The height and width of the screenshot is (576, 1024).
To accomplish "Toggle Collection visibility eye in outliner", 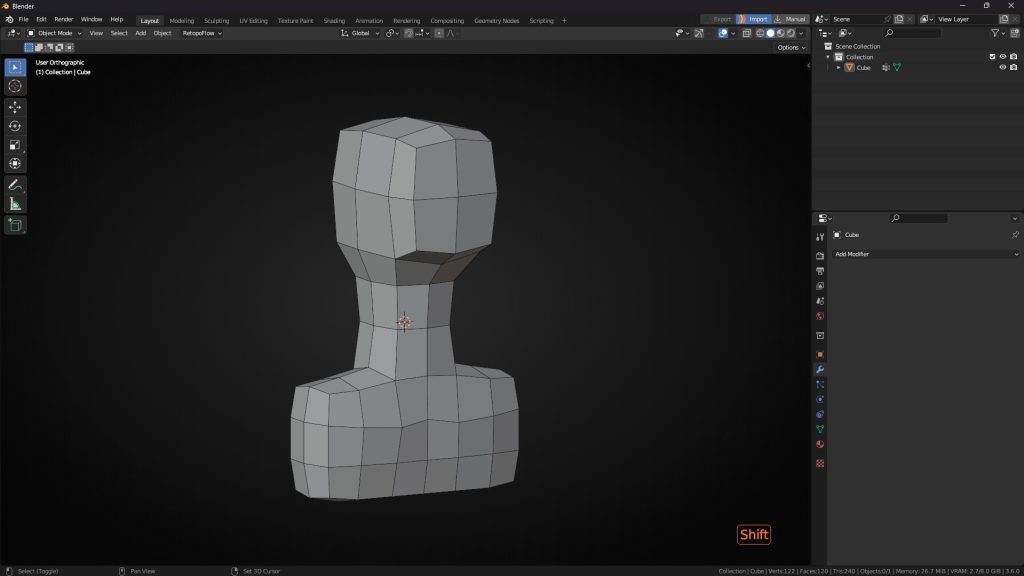I will [x=1003, y=57].
